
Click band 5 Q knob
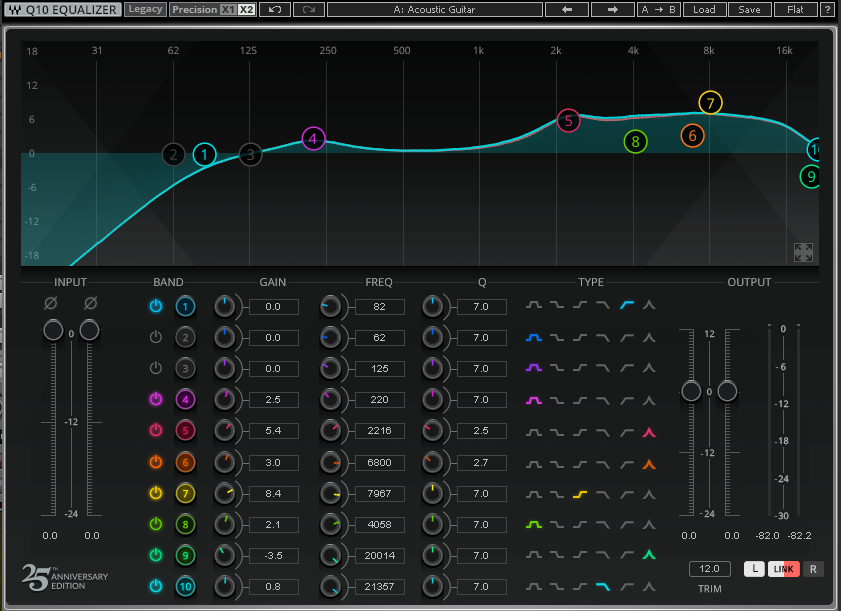432,431
